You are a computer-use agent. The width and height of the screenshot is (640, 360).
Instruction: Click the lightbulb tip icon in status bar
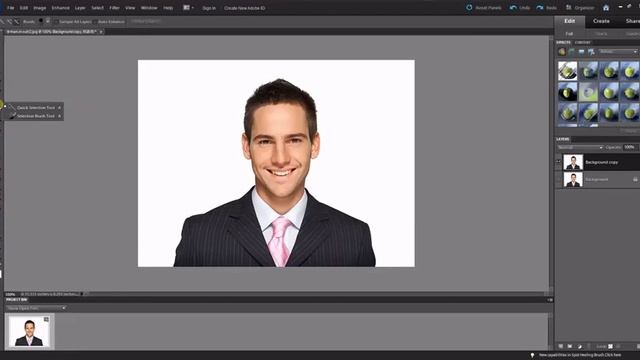[532, 355]
